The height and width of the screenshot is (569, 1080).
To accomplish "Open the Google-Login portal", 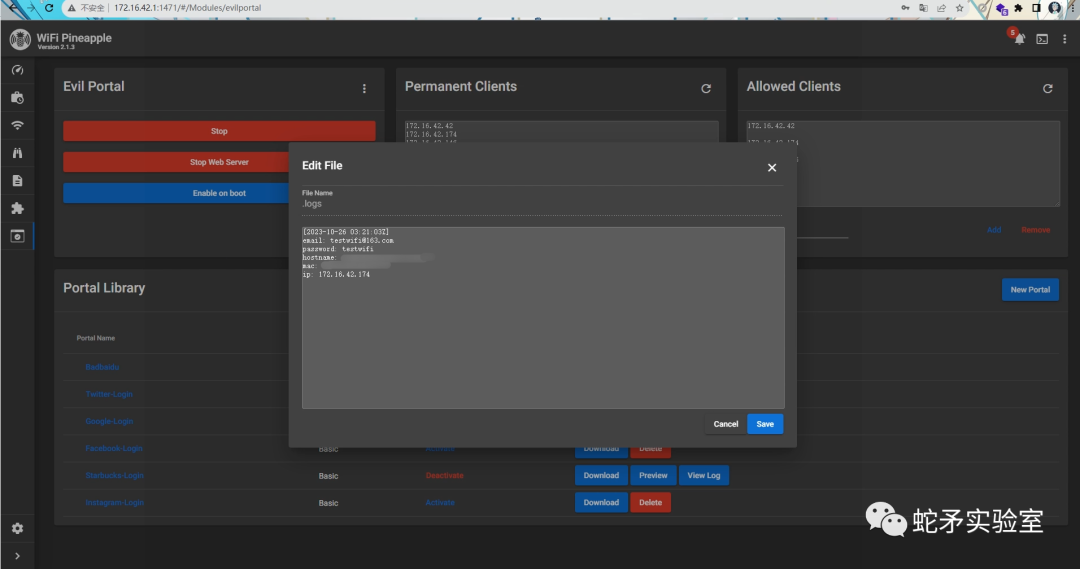I will (109, 421).
